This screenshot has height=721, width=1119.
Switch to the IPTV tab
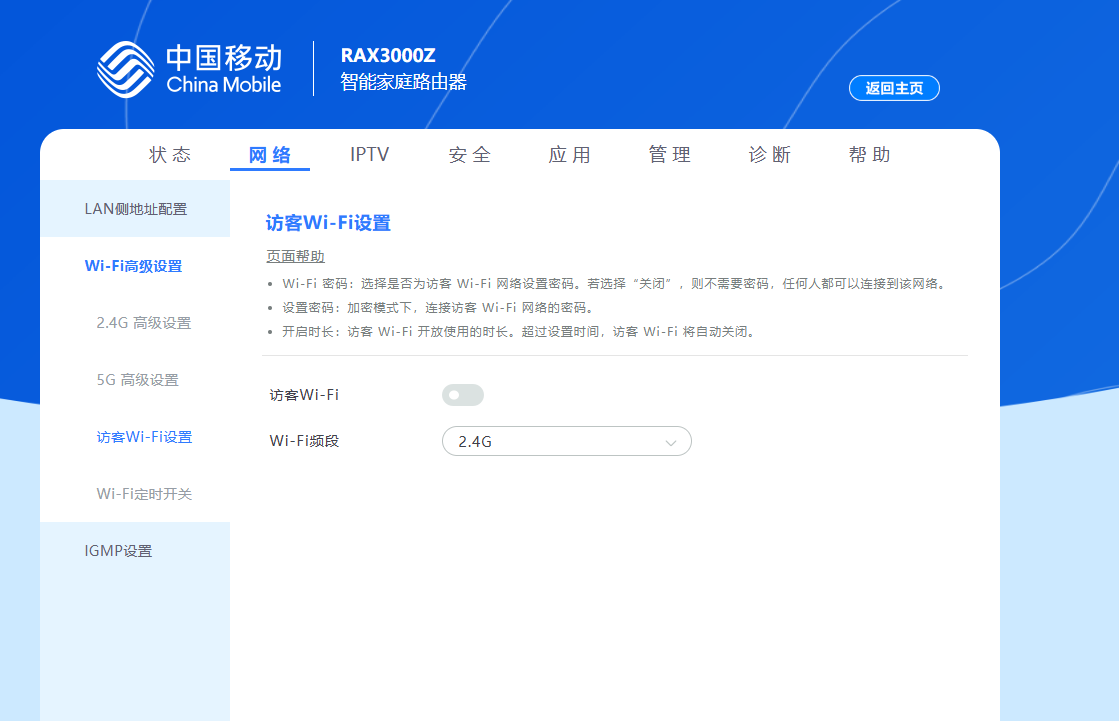(370, 154)
